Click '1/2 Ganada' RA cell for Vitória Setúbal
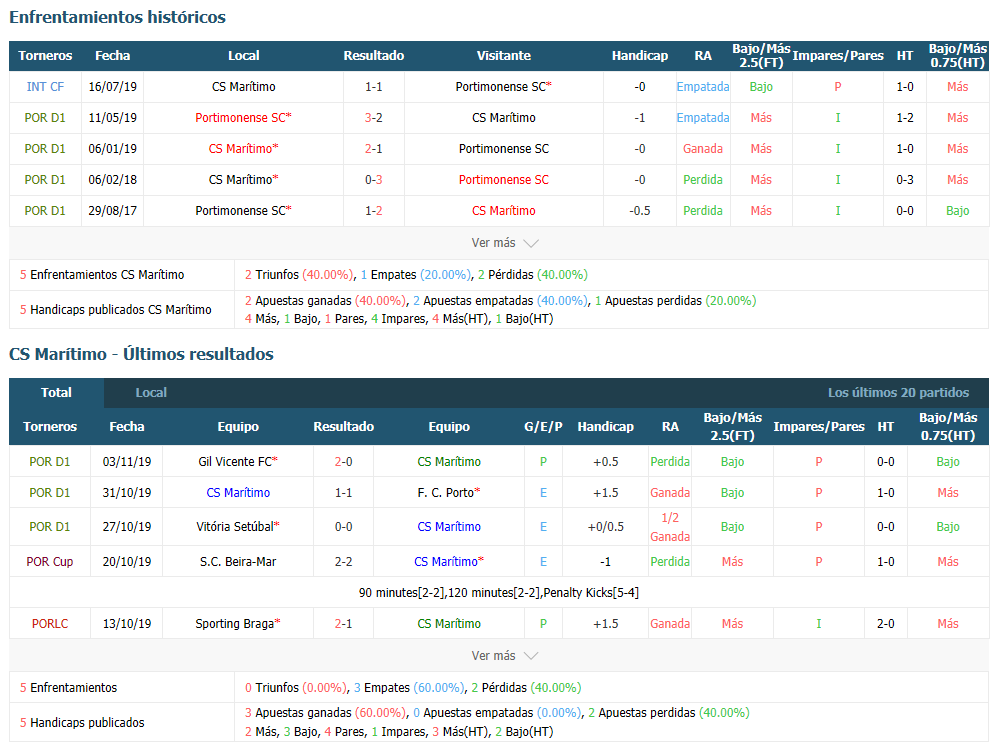The height and width of the screenshot is (745, 1001). [x=670, y=527]
